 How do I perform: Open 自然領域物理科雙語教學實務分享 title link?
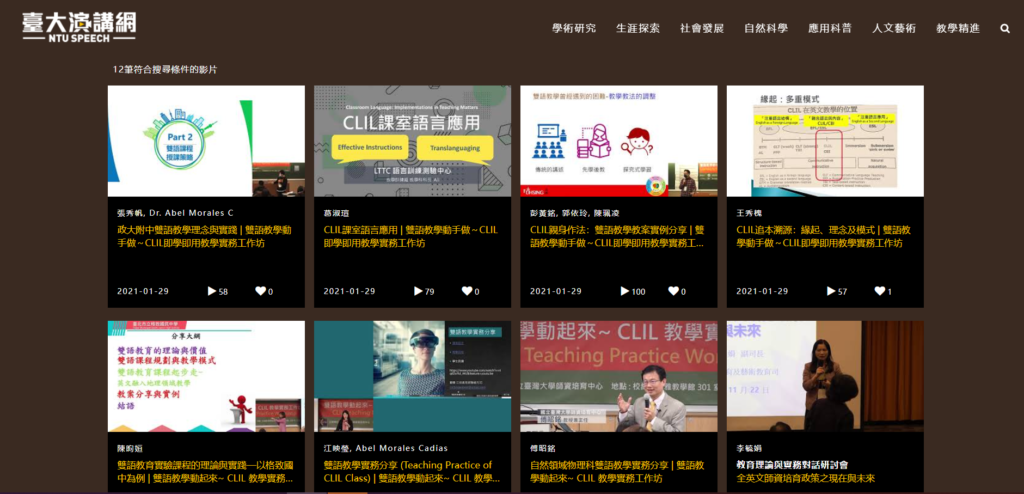[617, 472]
